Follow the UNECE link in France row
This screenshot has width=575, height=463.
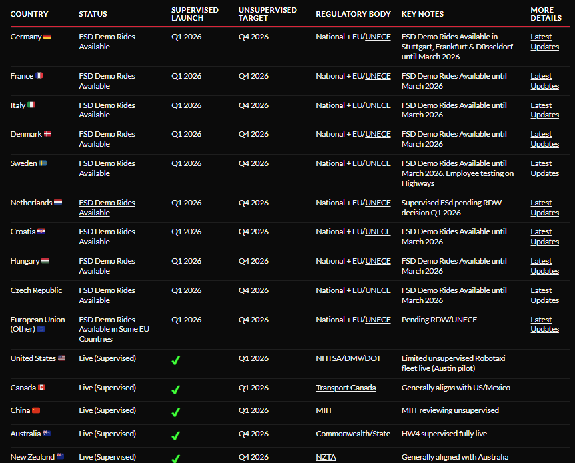coord(378,76)
